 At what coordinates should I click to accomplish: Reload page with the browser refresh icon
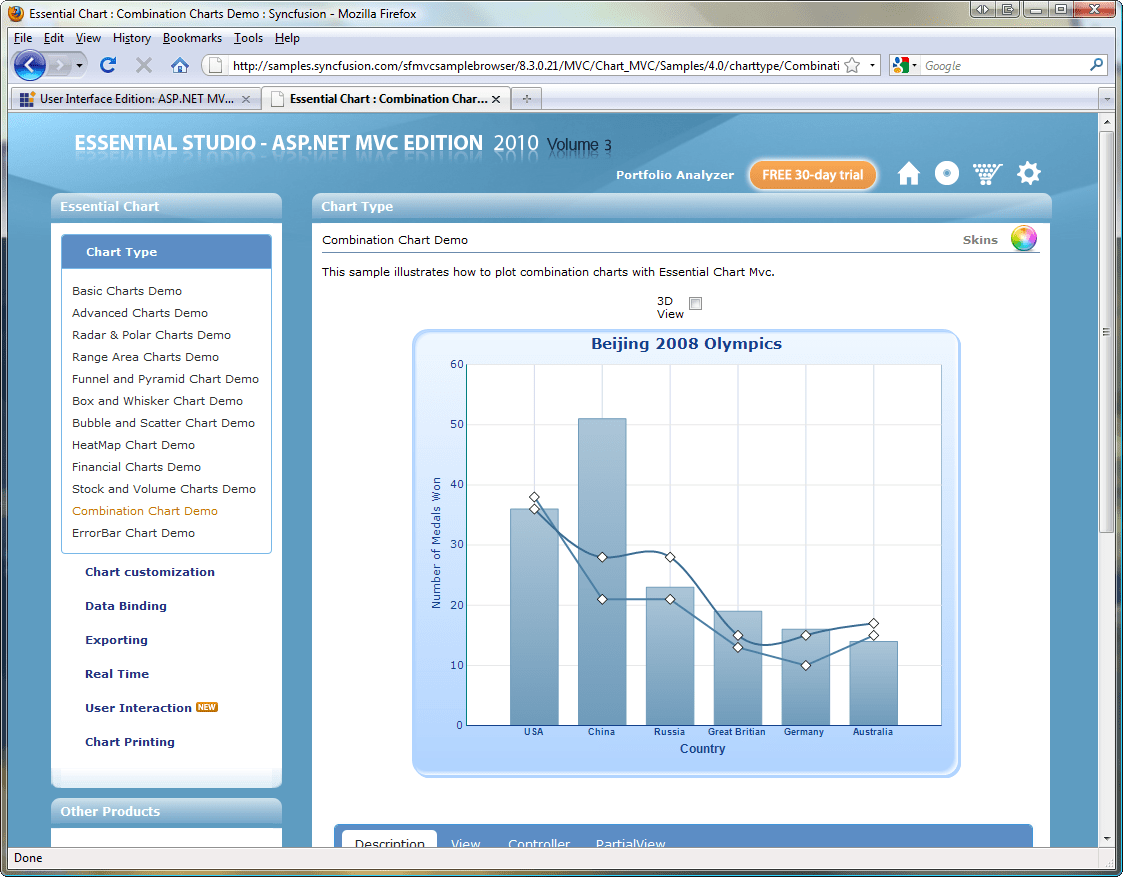coord(108,66)
